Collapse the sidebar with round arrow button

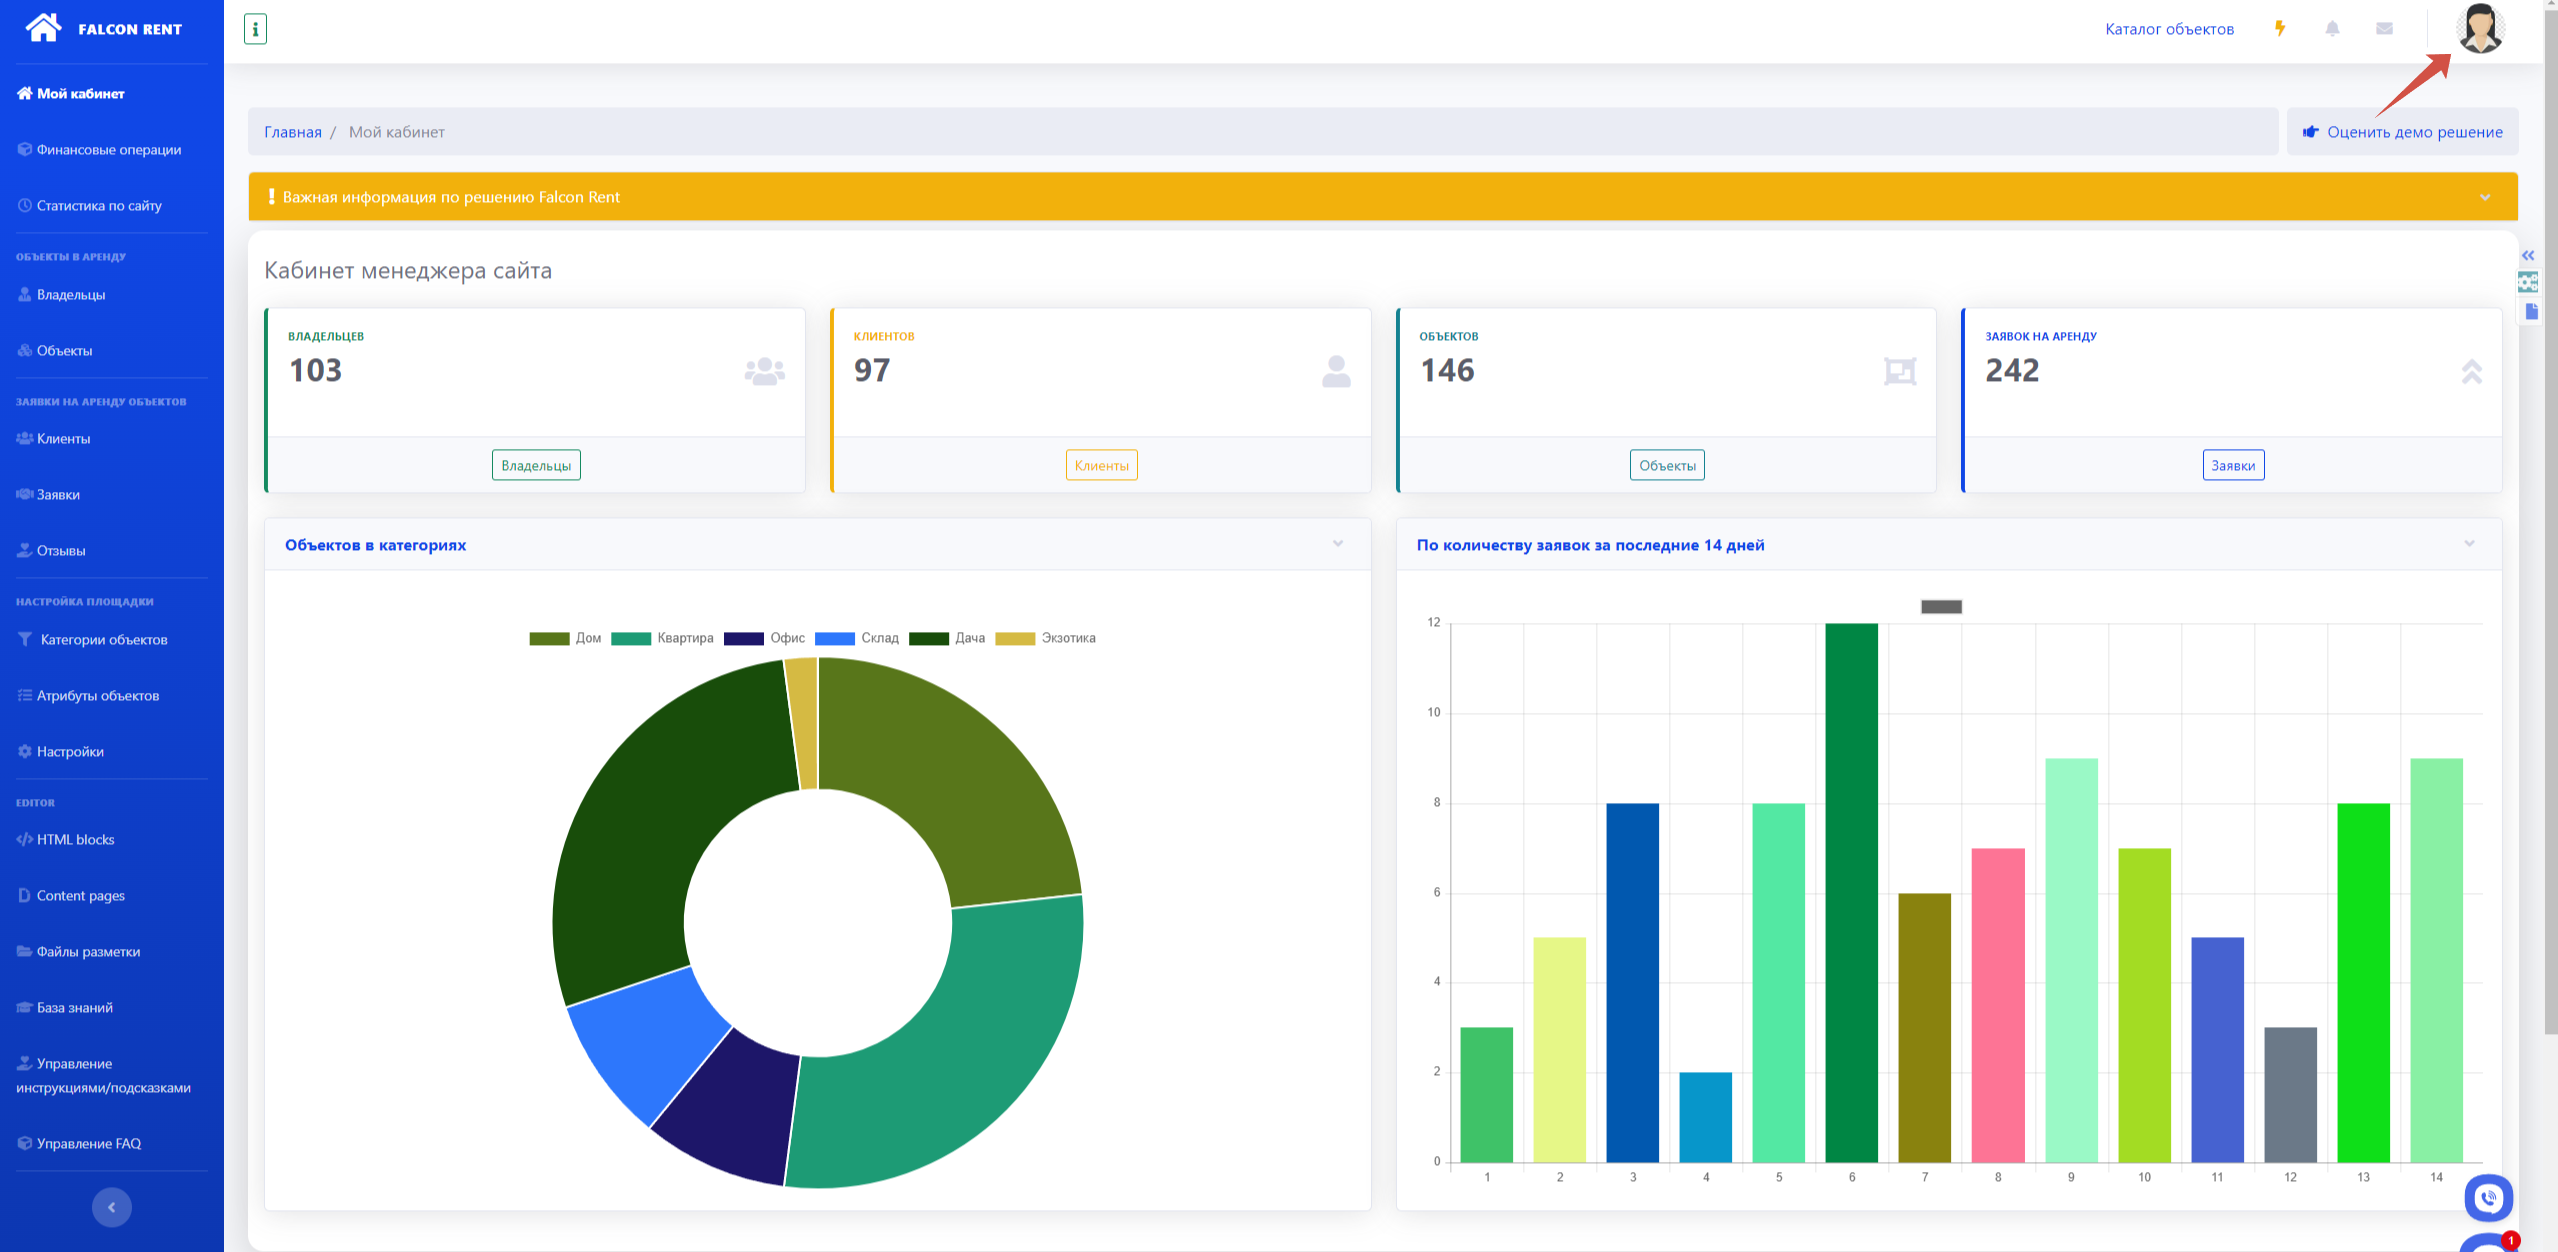pos(111,1207)
